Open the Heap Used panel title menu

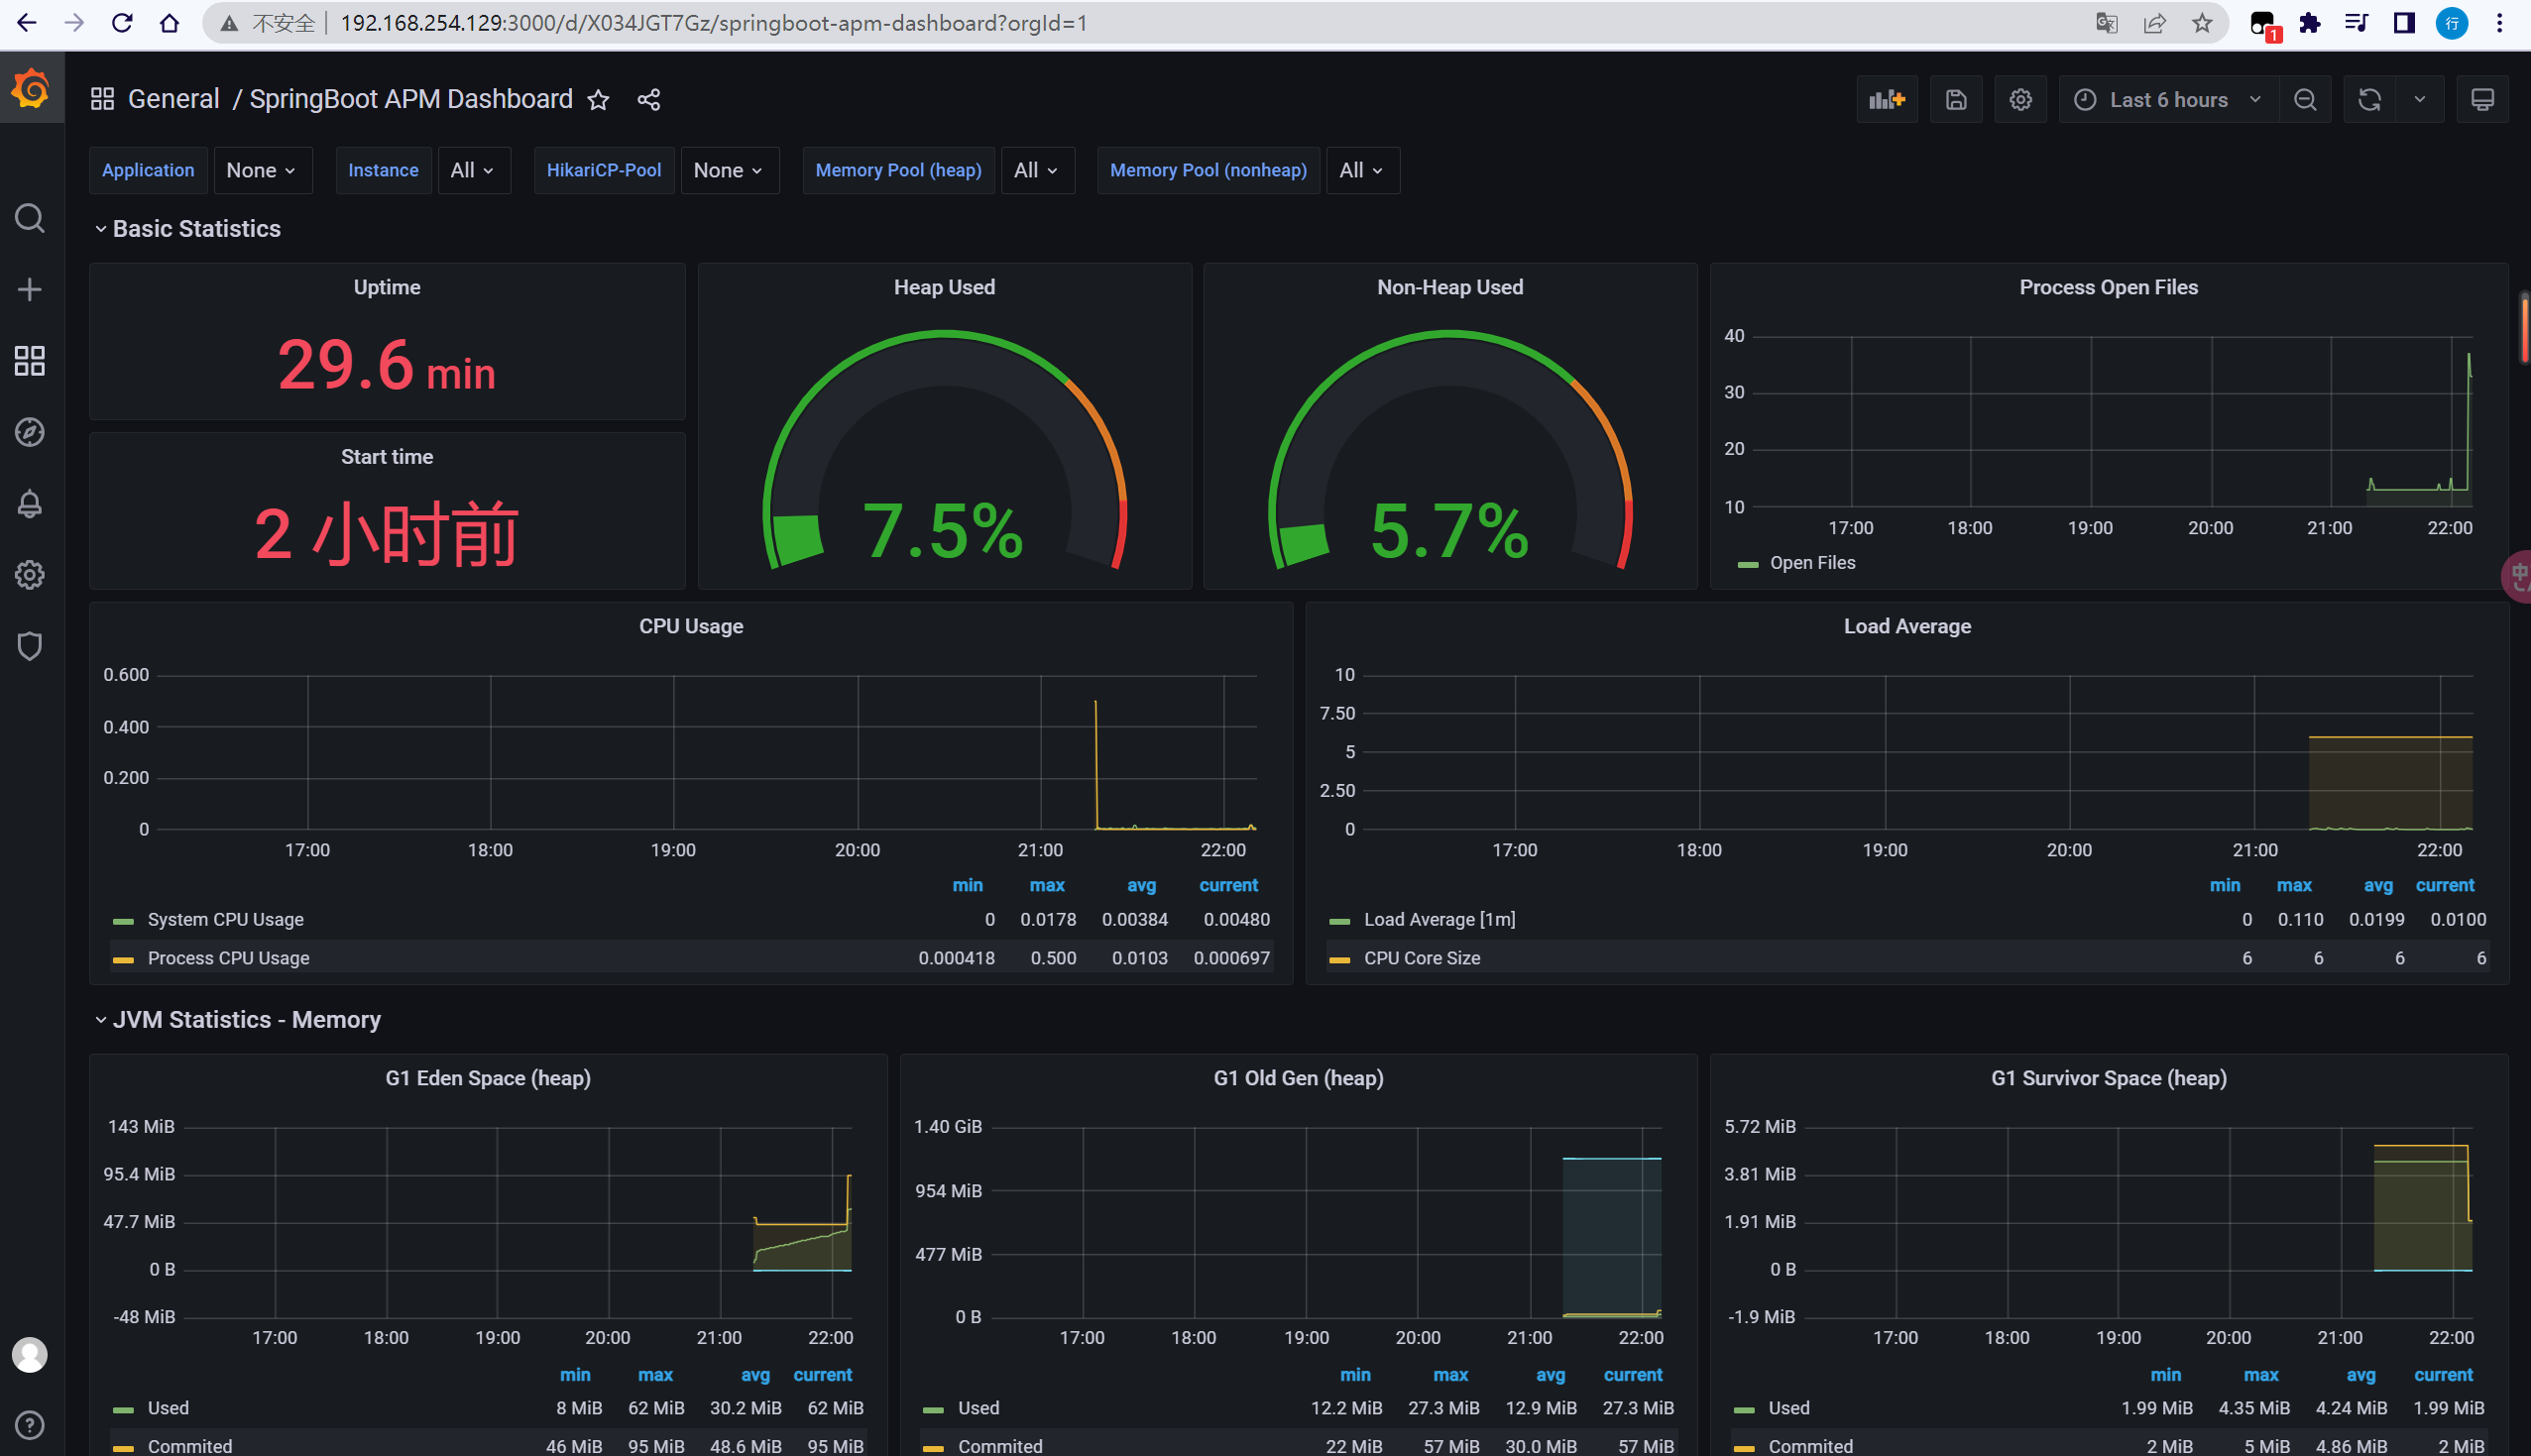(x=944, y=287)
